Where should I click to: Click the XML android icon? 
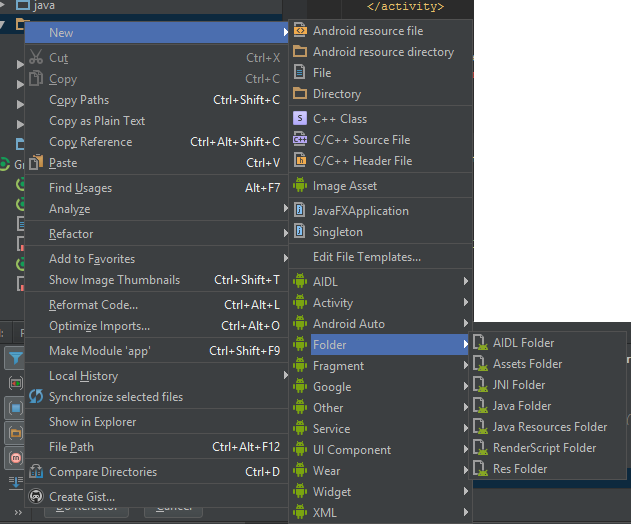coord(300,512)
